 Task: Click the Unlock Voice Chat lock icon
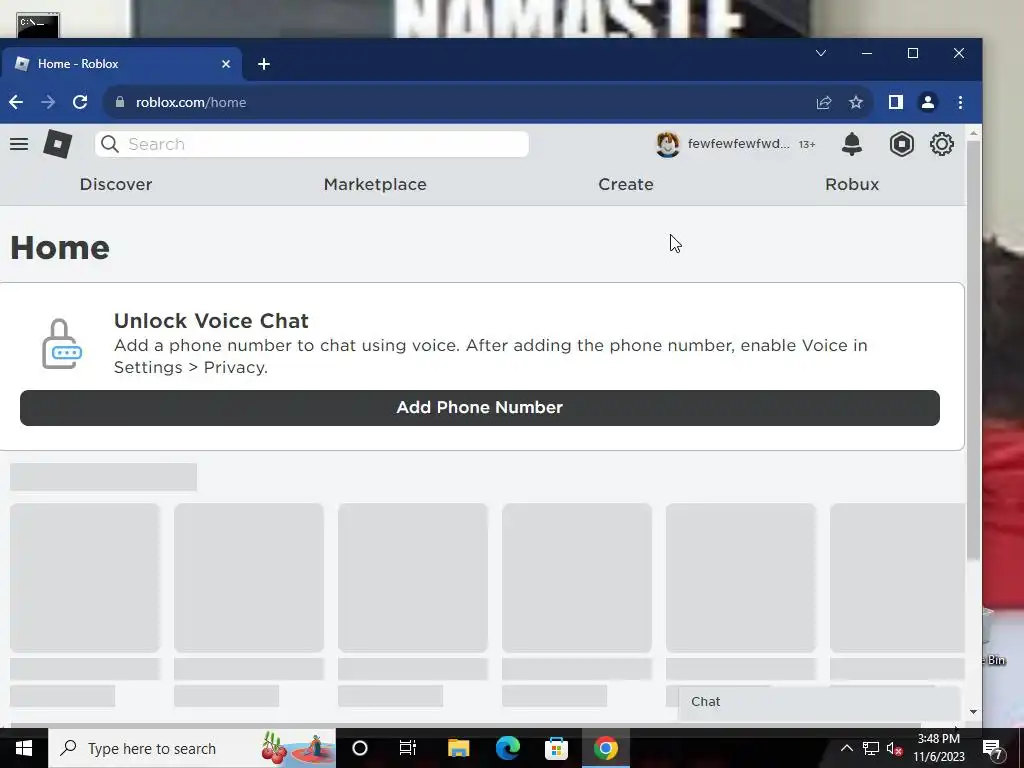click(x=61, y=344)
